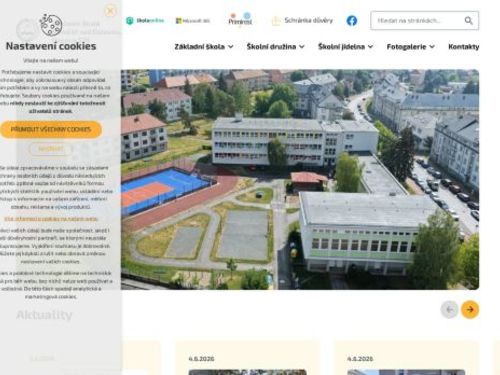The image size is (500, 375).
Task: Click the cookie icon above Nastavení cookies
Action: point(51,25)
